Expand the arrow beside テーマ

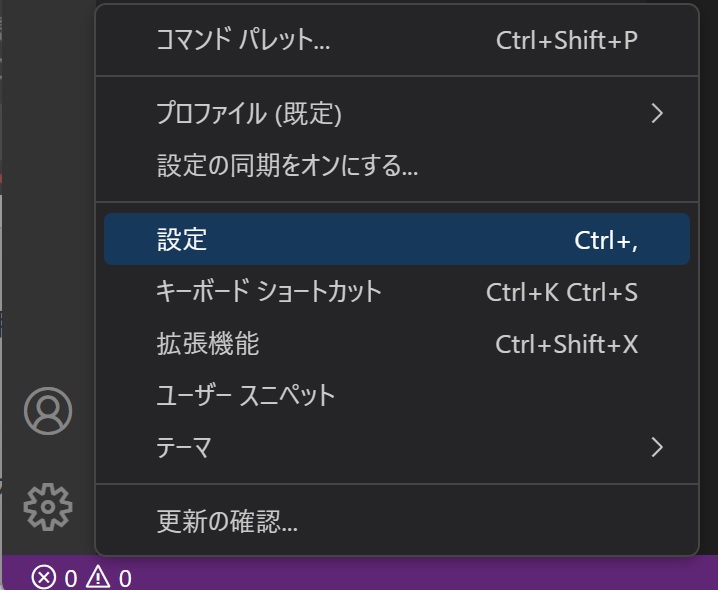(x=657, y=447)
